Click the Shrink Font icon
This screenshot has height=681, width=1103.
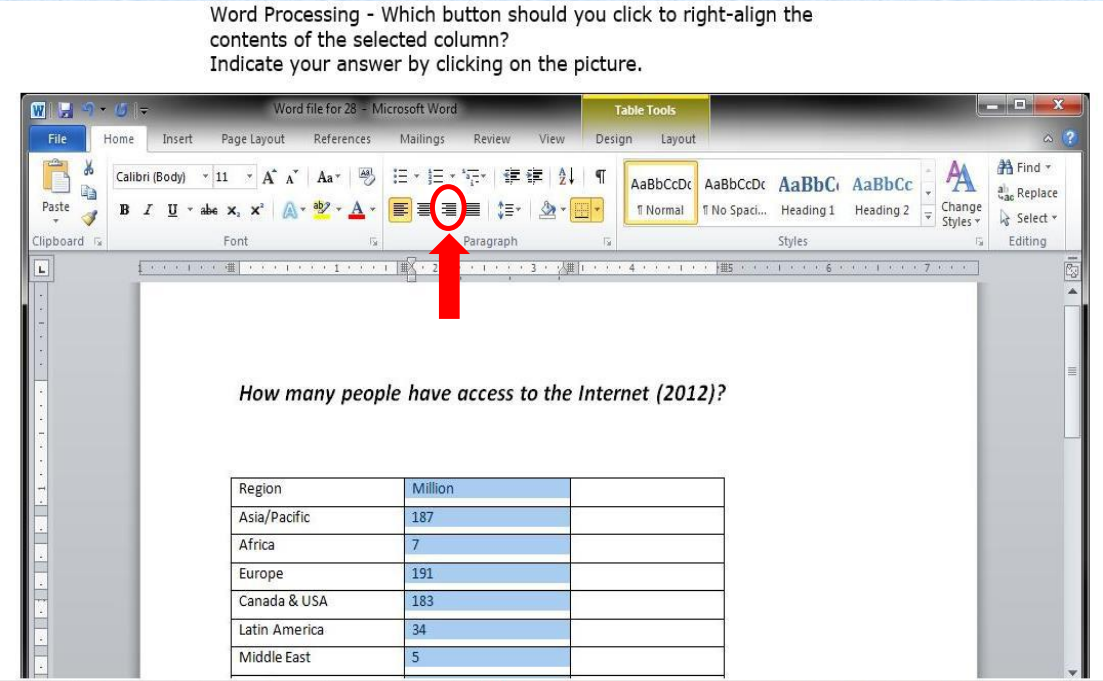click(292, 177)
